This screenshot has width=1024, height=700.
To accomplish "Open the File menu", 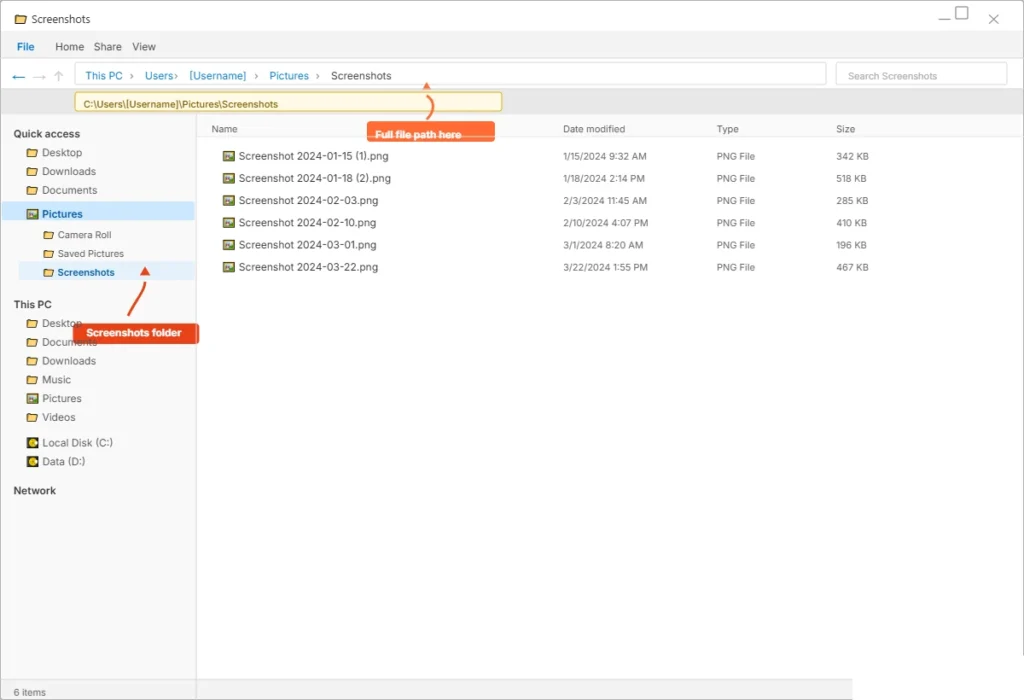I will (25, 47).
